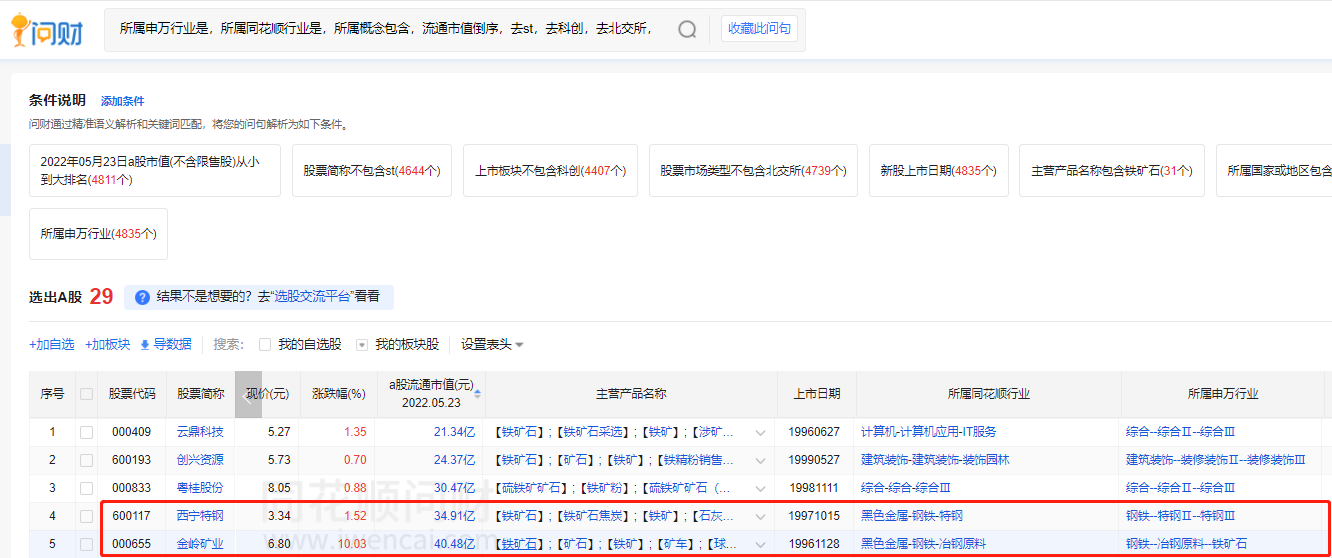Open industry link 黑色金属-钢铁-特钢
Image resolution: width=1332 pixels, height=558 pixels.
click(912, 516)
